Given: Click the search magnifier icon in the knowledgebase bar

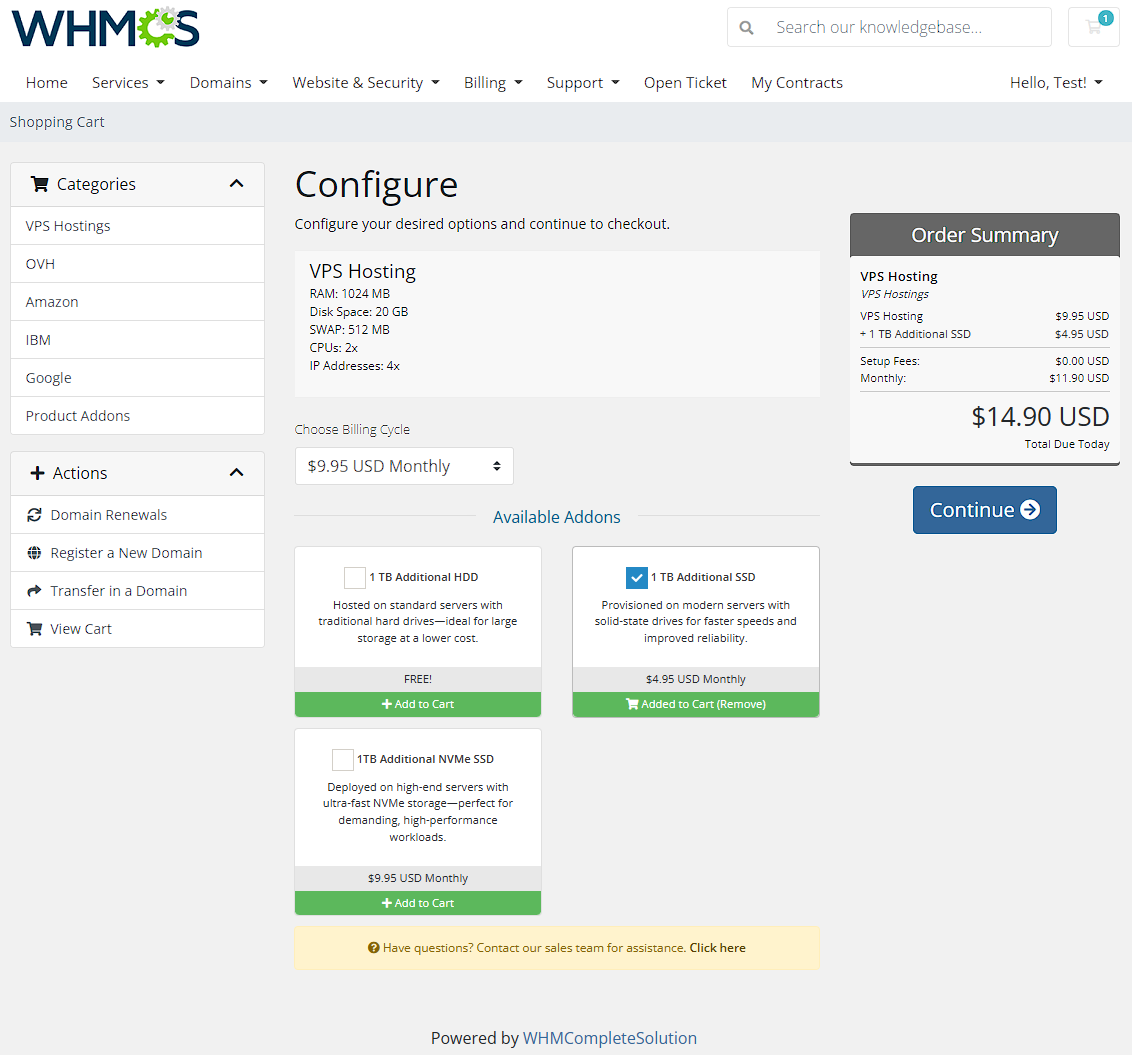Looking at the screenshot, I should click(x=746, y=27).
